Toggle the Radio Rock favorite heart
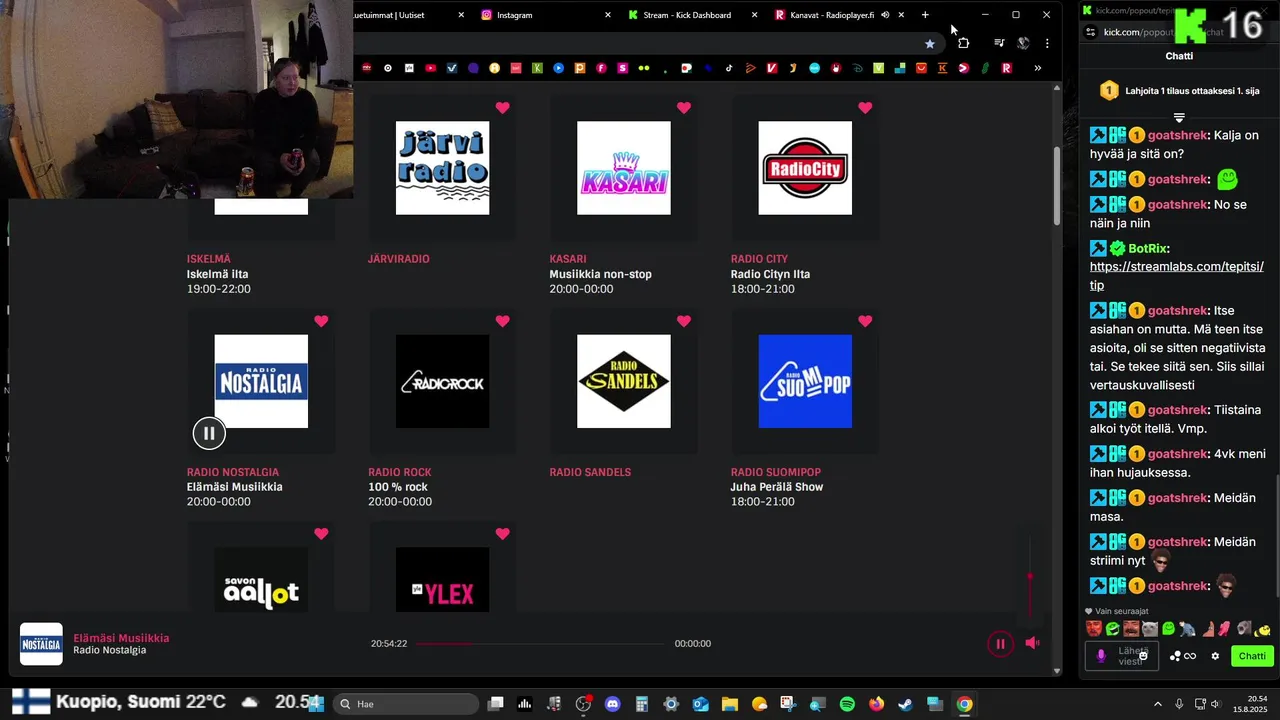Screen dimensions: 1280x720 pyautogui.click(x=503, y=321)
